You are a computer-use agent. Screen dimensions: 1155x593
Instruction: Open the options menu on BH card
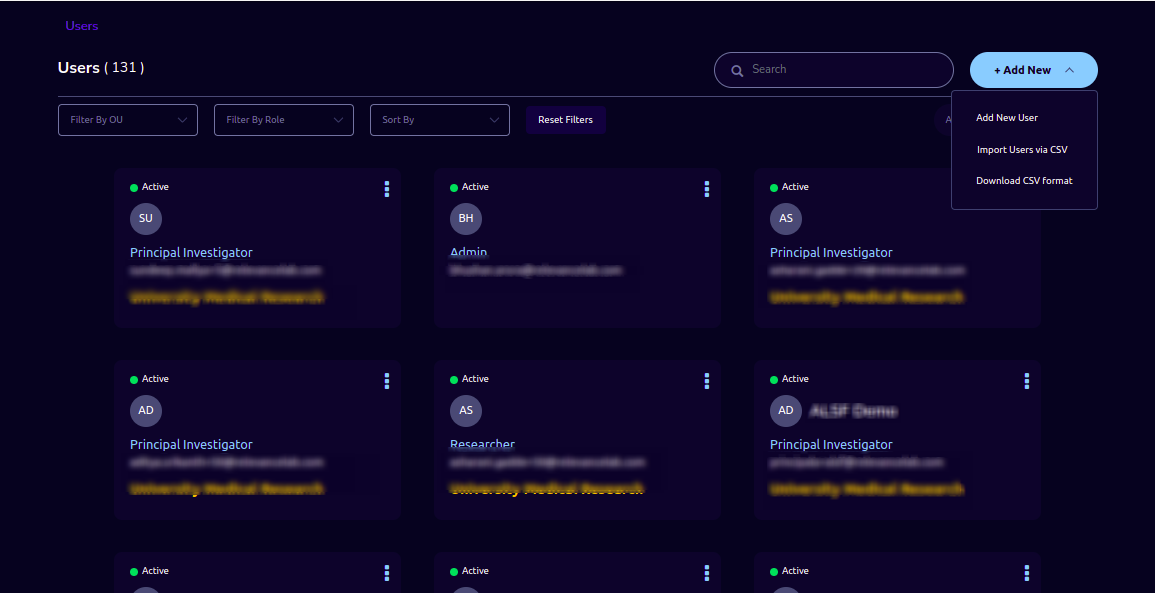pos(706,189)
